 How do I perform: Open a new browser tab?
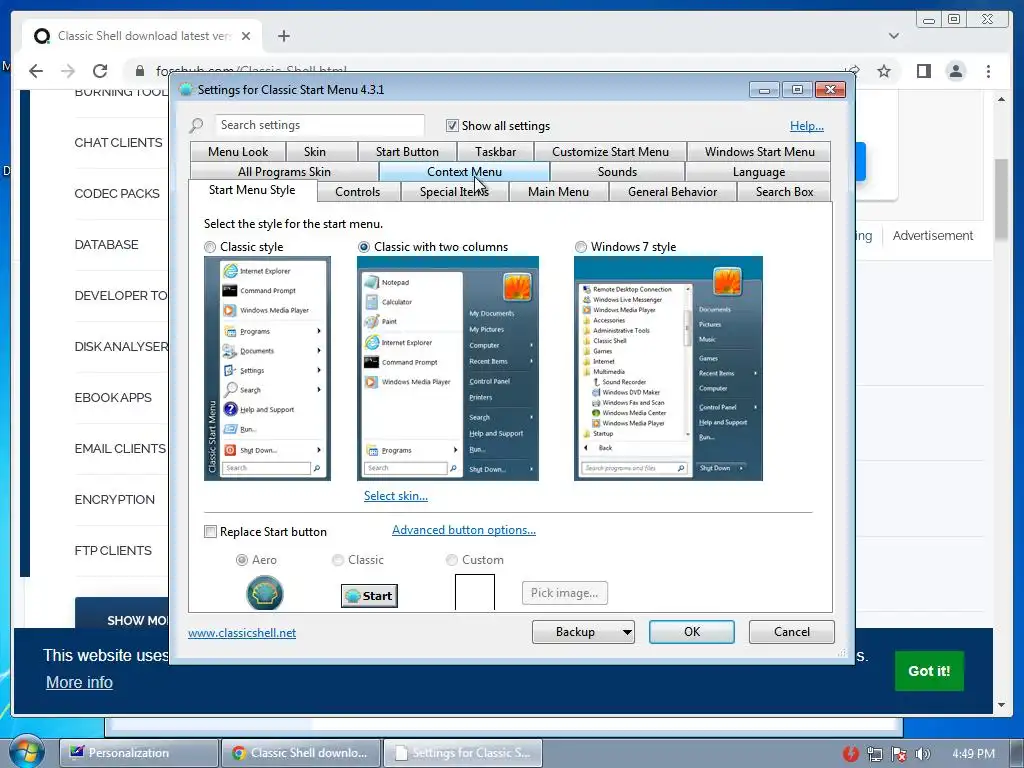tap(283, 36)
